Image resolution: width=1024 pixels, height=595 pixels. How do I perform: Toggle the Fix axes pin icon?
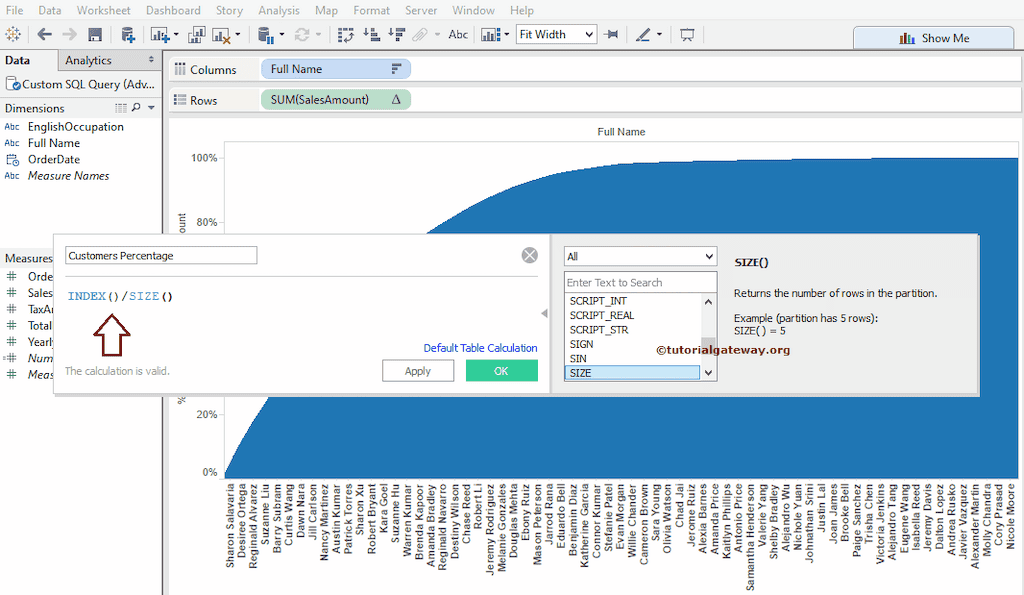[611, 35]
